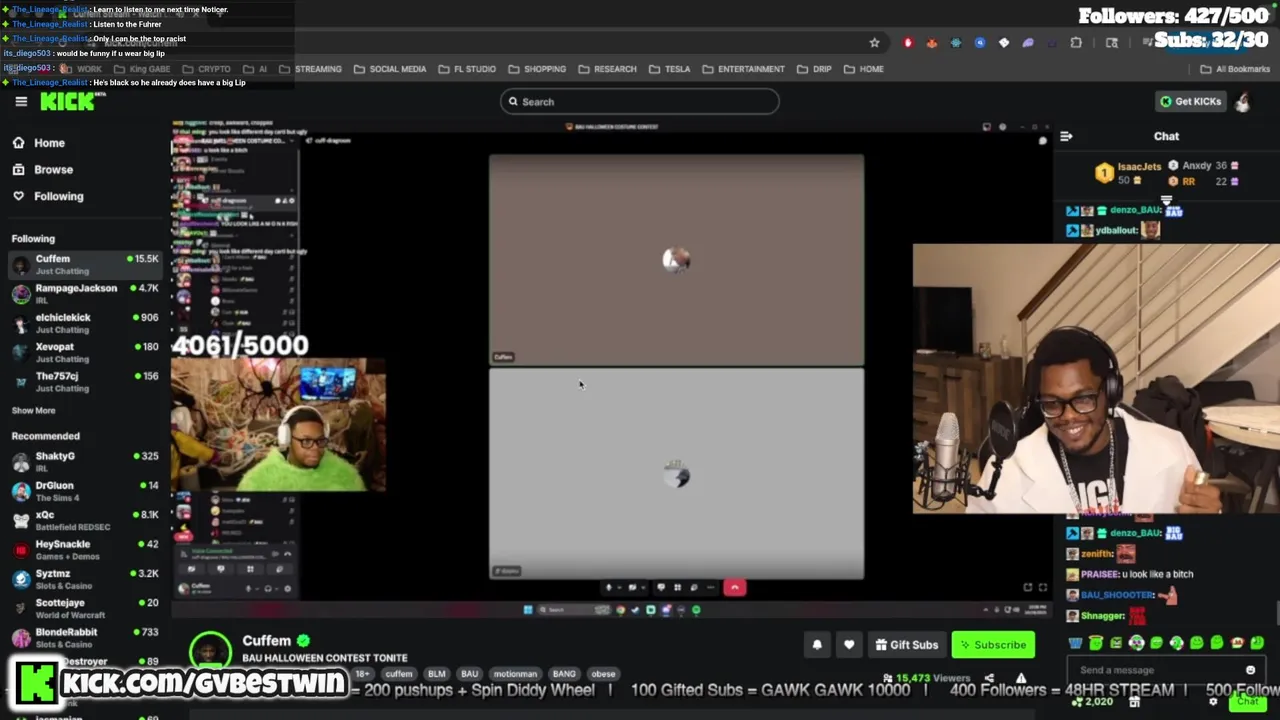Open the SHOPPING bookmarks folder

tap(536, 69)
